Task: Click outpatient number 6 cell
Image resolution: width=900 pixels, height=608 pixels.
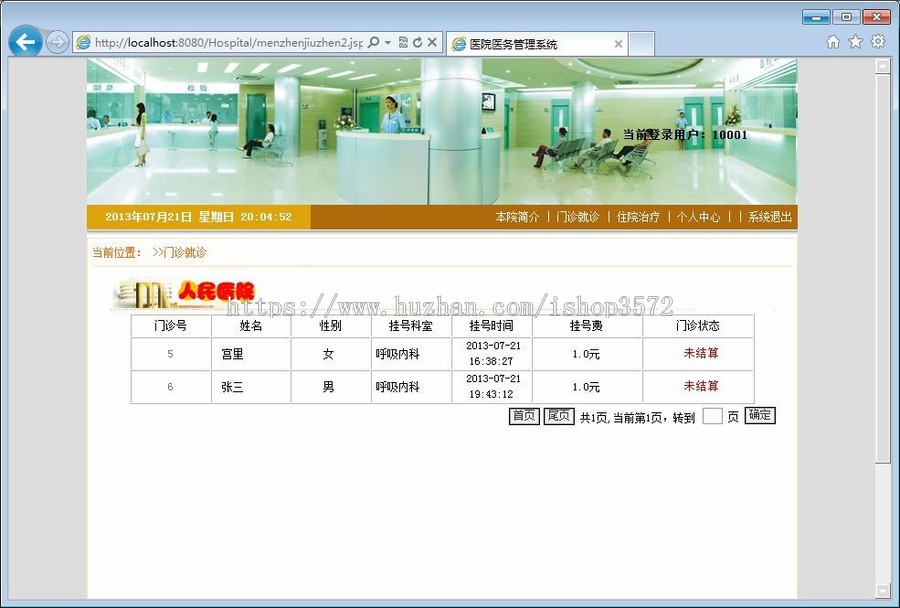Action: click(x=170, y=387)
